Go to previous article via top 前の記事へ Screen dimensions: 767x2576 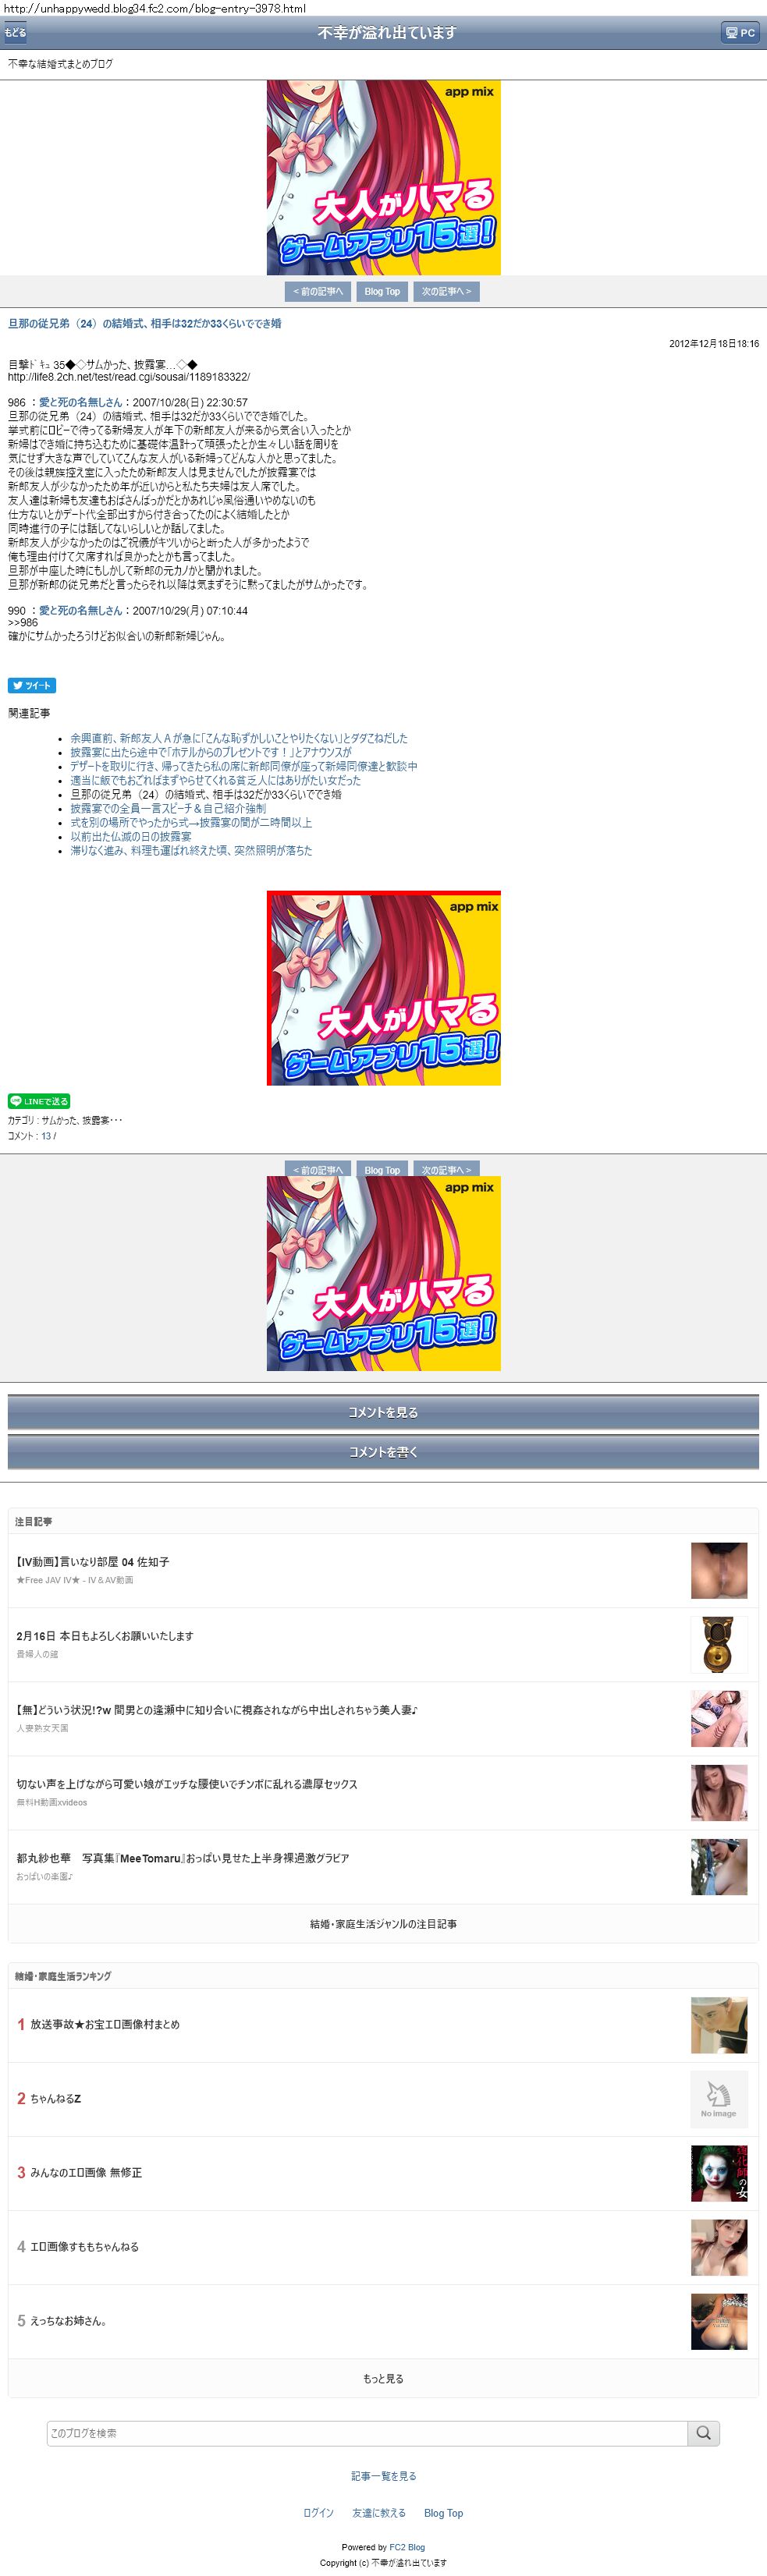318,291
